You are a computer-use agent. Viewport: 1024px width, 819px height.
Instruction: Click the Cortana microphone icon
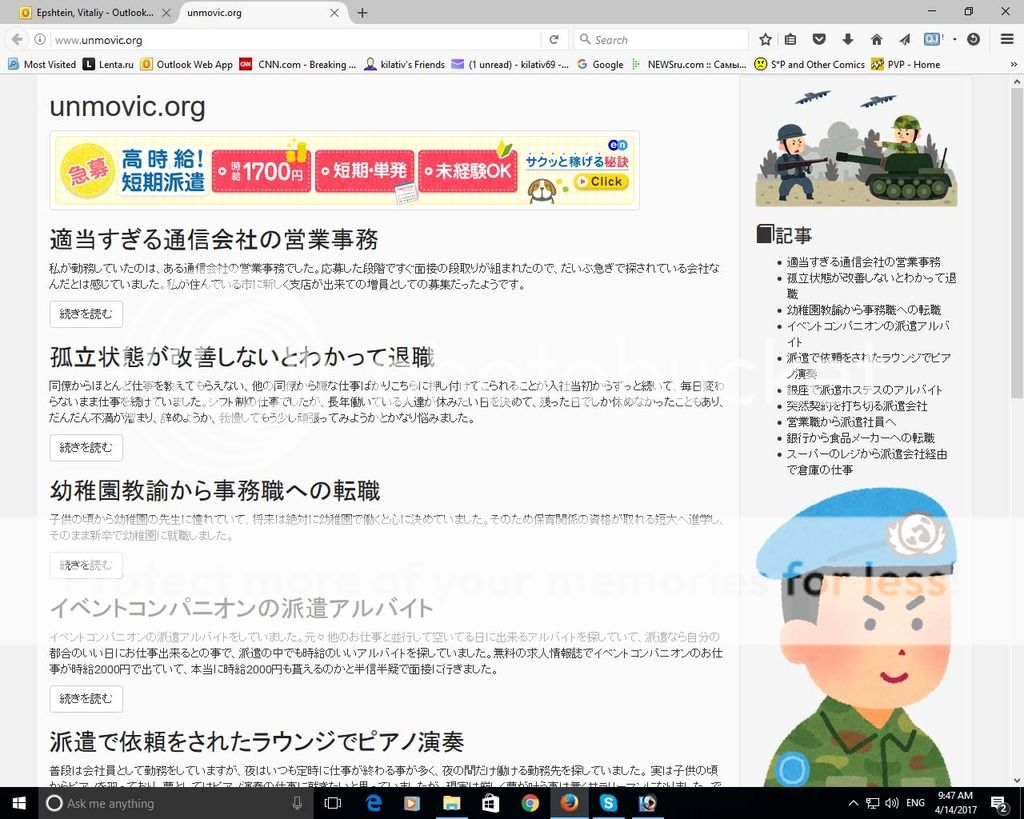coord(297,803)
